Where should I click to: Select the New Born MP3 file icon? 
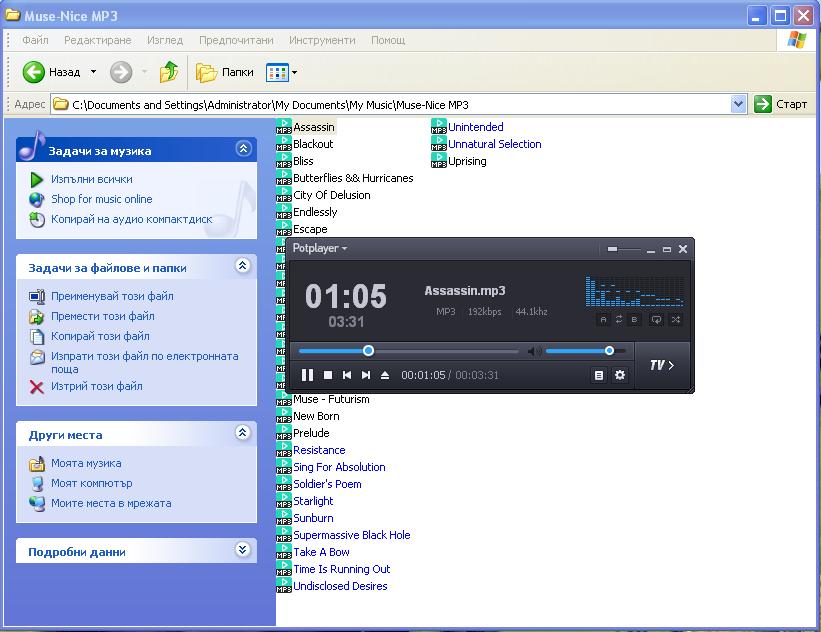coord(284,416)
